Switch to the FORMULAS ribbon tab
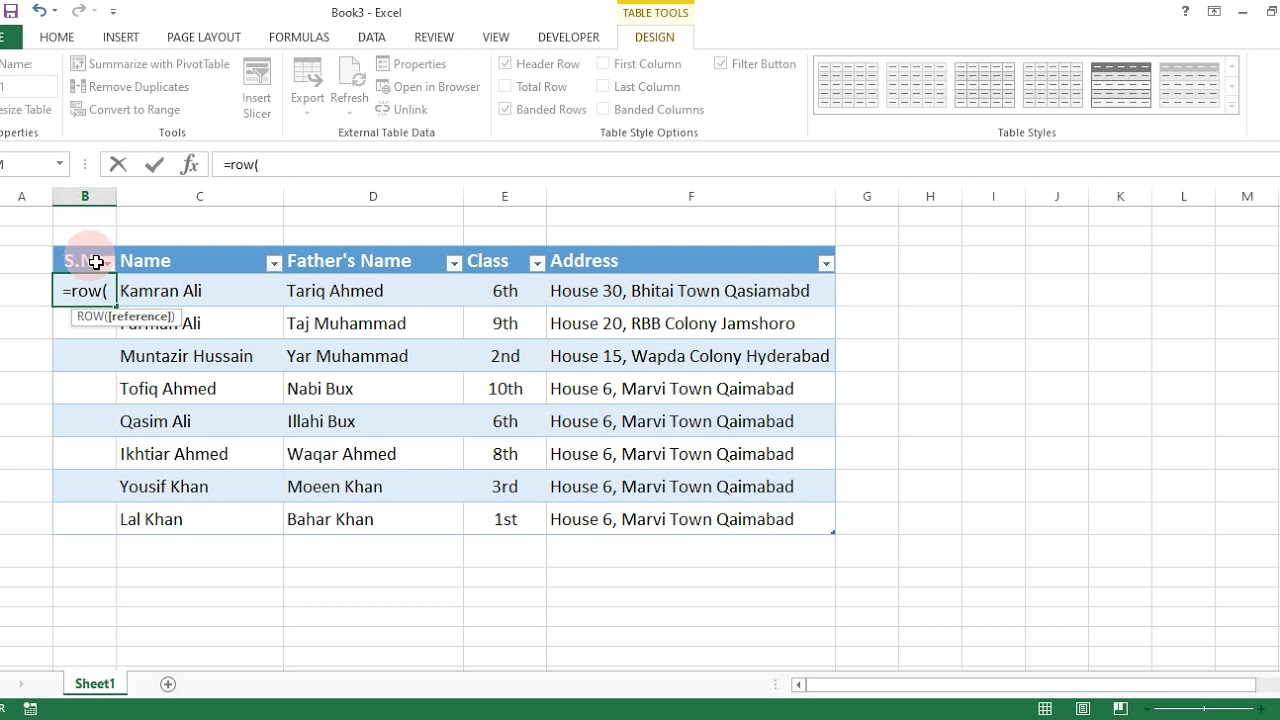1280x720 pixels. click(x=299, y=37)
